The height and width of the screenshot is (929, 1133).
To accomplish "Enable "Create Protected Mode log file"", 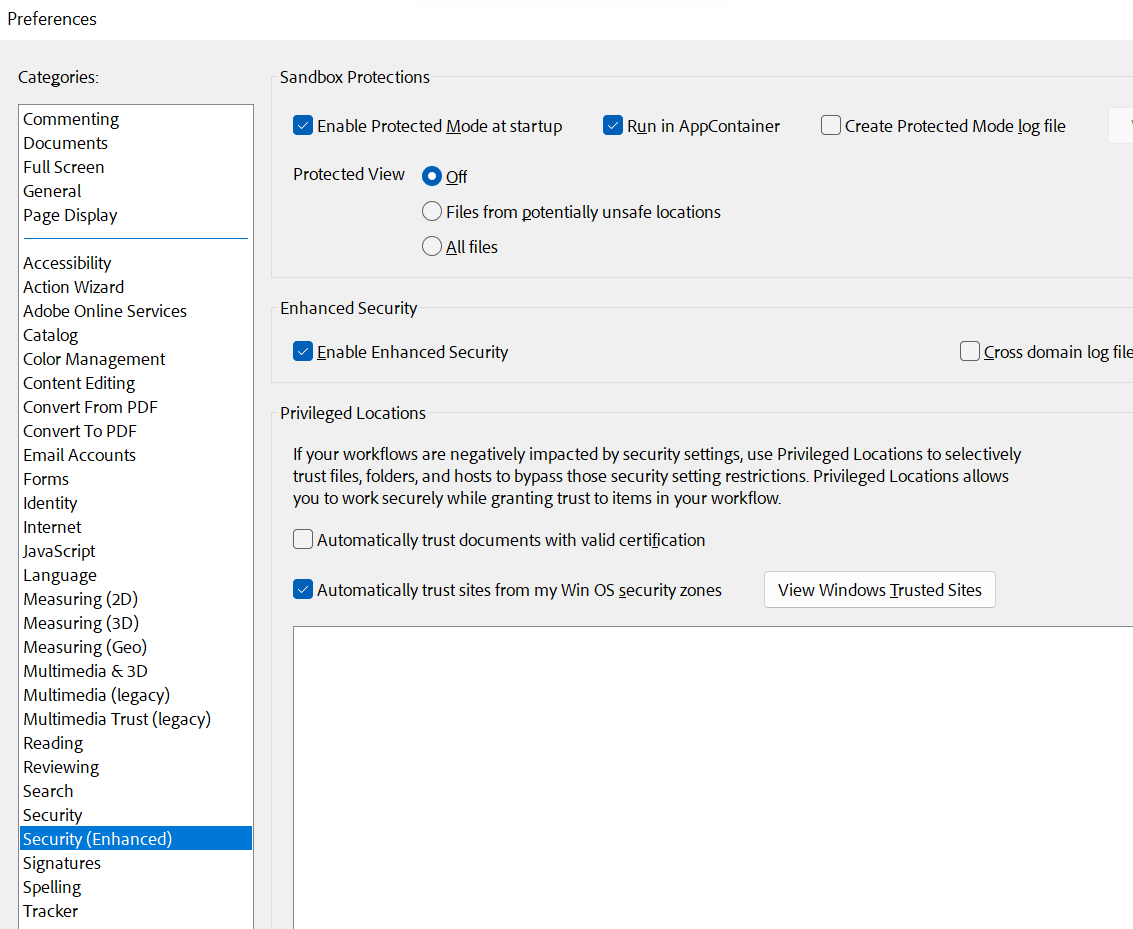I will pos(831,125).
